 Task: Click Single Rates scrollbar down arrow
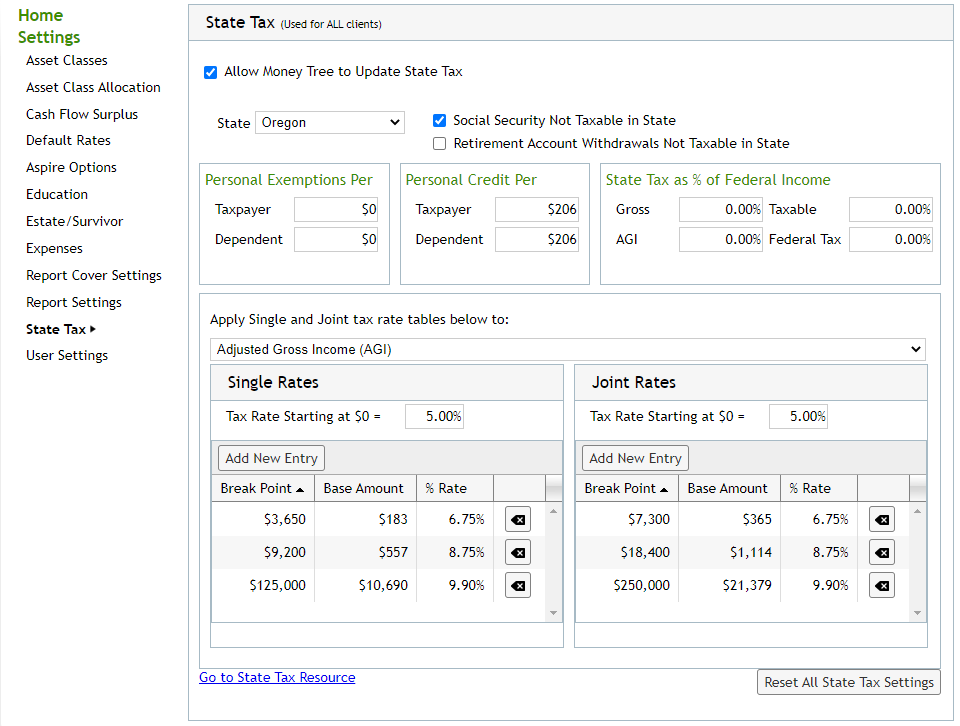(553, 613)
